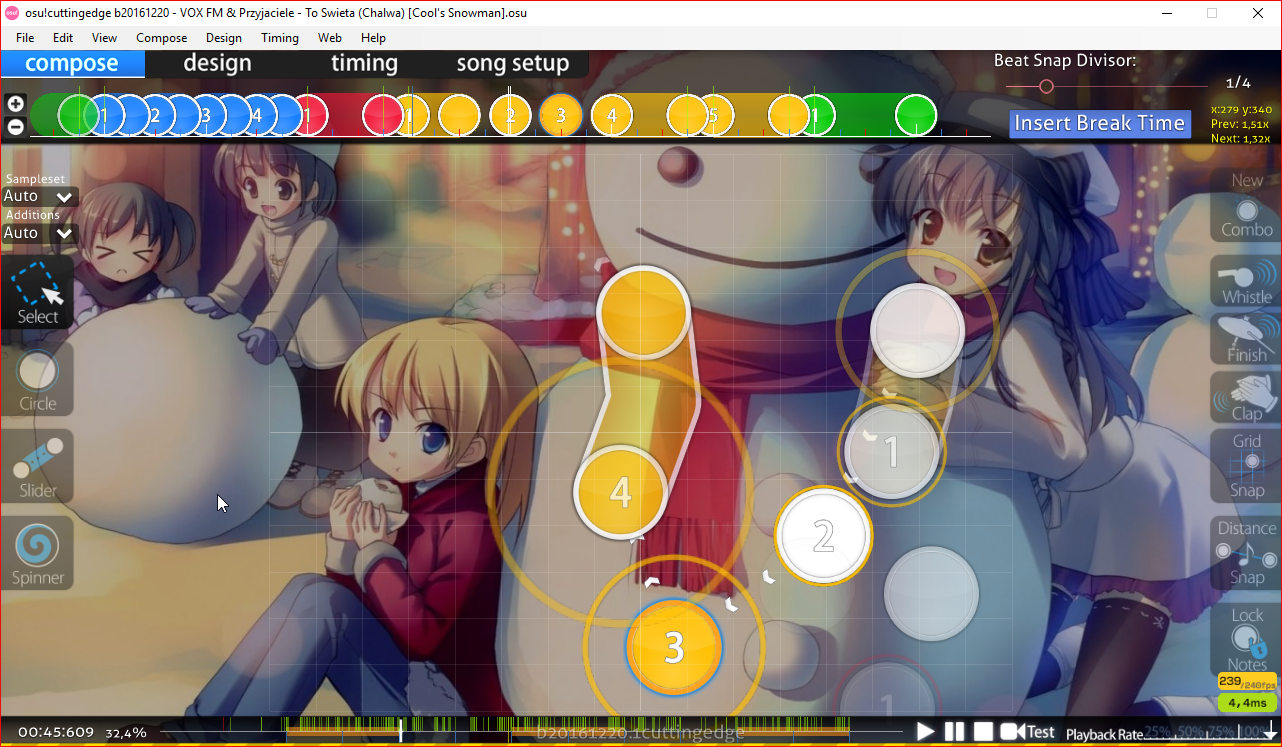The width and height of the screenshot is (1282, 747).
Task: Pick the Slider tool
Action: pos(38,467)
